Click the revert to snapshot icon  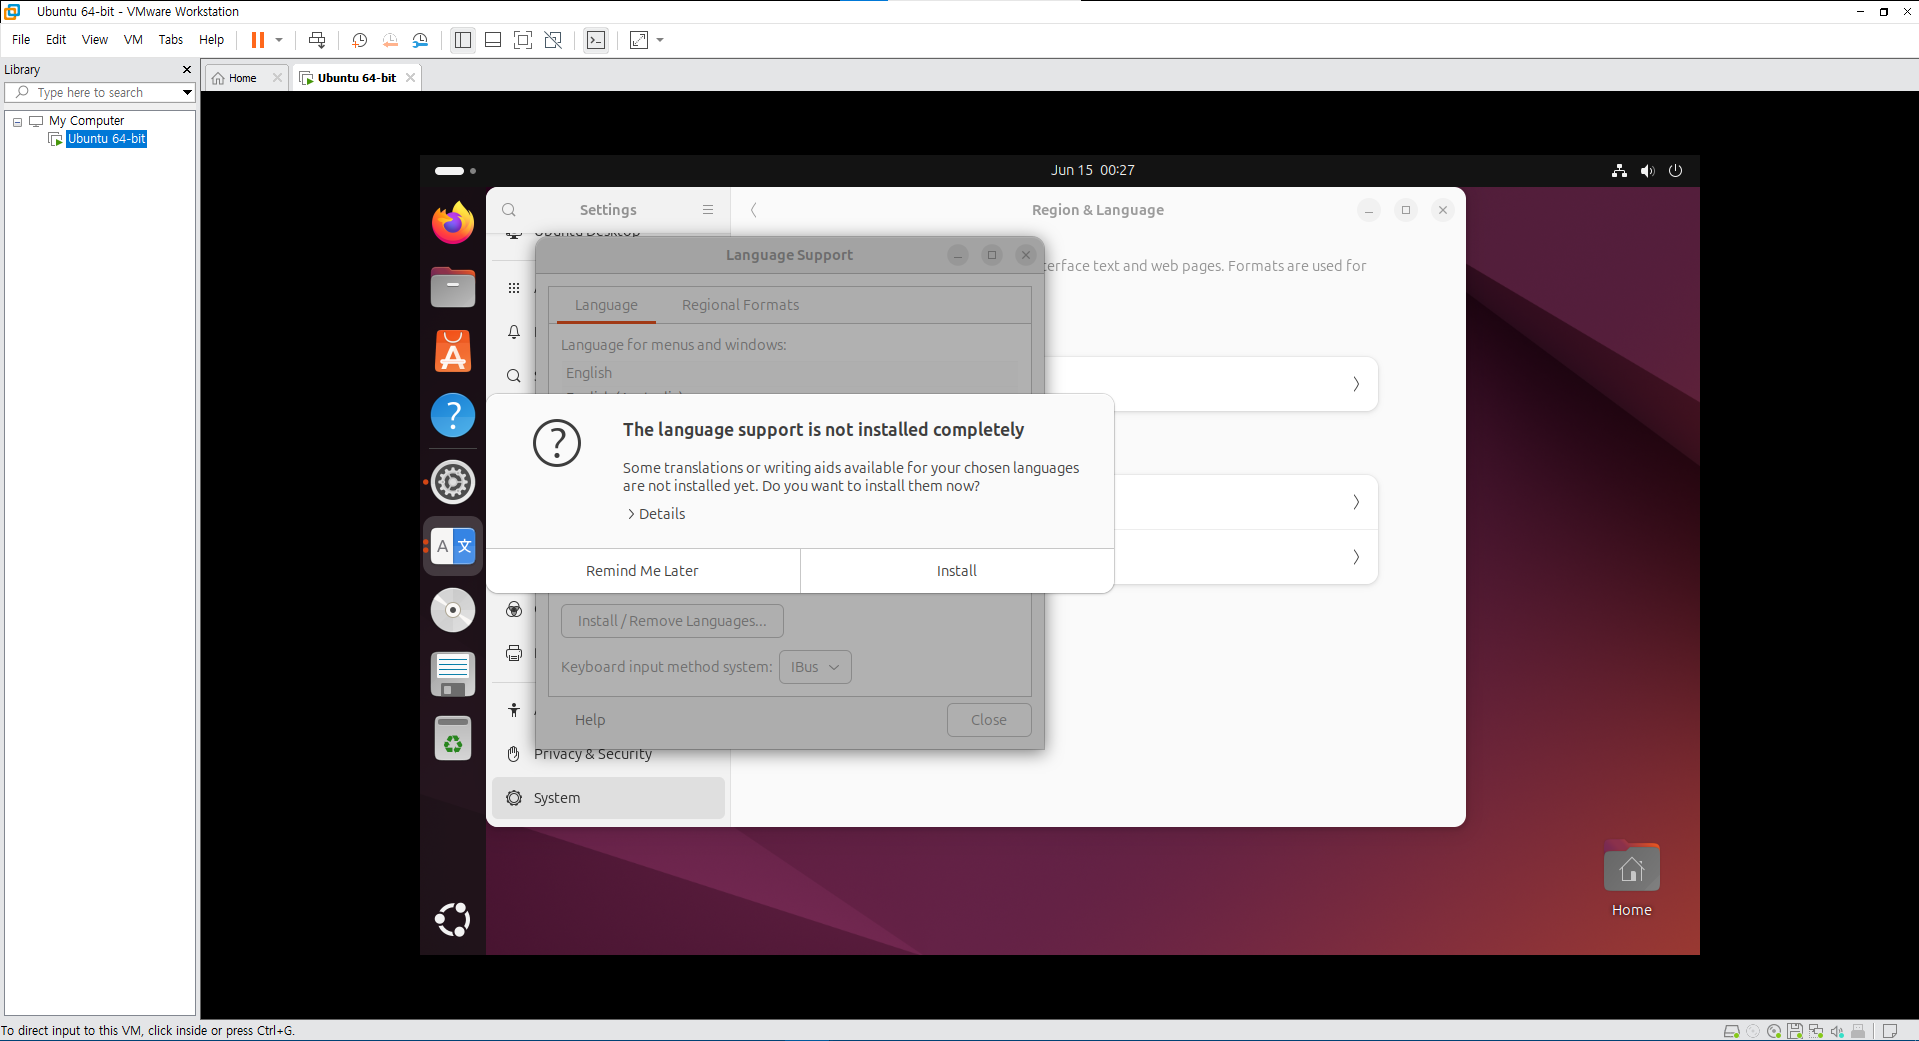point(390,40)
